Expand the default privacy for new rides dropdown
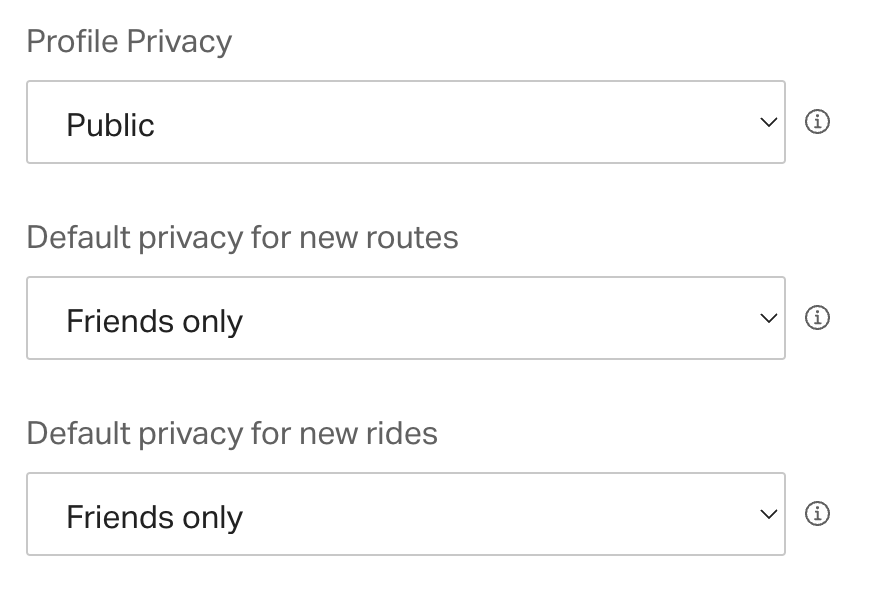 406,514
